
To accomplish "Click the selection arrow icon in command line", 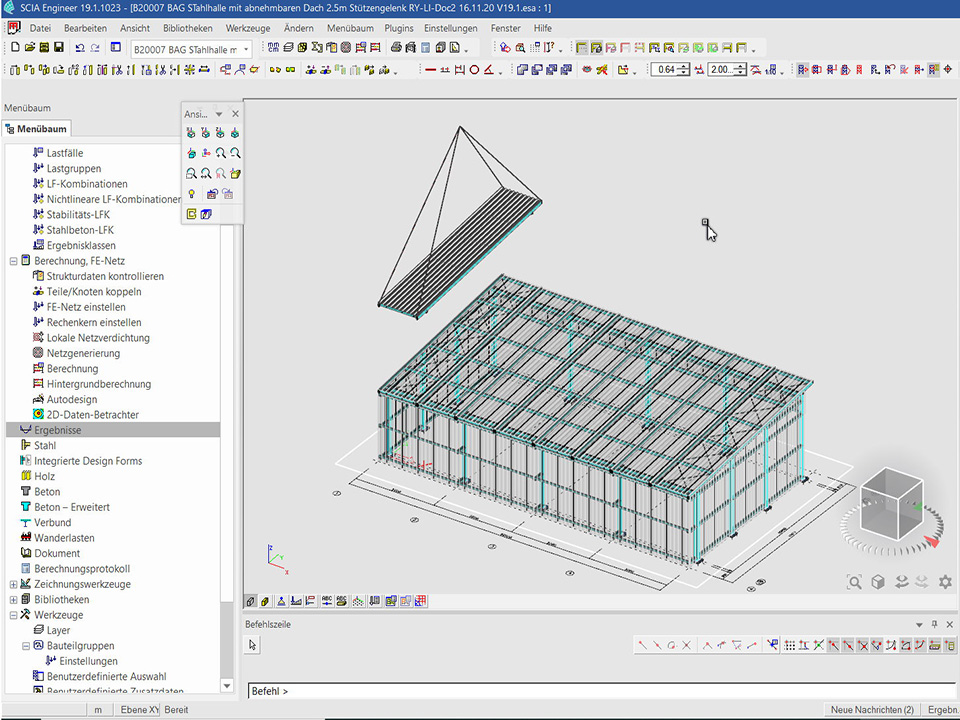I will pos(253,646).
